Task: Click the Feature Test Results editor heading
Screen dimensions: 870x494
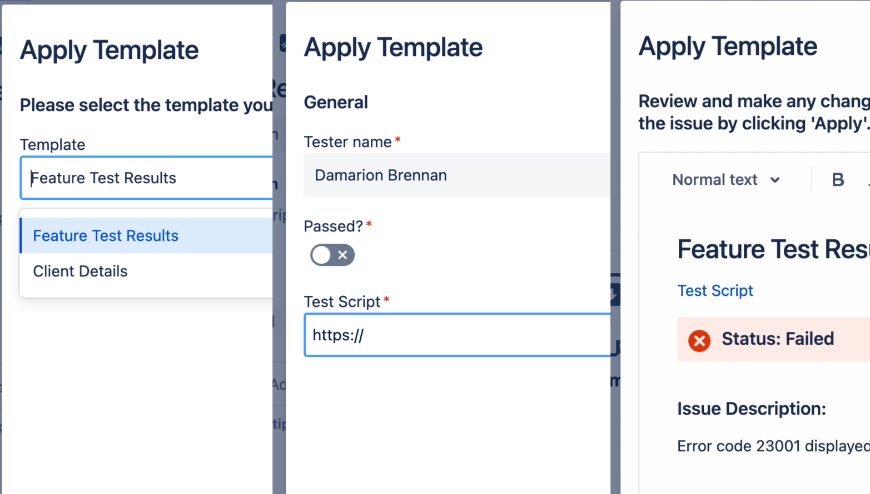Action: [772, 250]
